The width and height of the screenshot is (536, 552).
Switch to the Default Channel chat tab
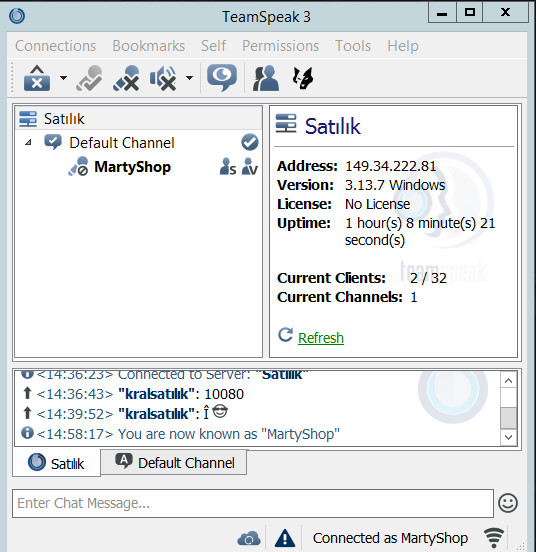click(174, 463)
